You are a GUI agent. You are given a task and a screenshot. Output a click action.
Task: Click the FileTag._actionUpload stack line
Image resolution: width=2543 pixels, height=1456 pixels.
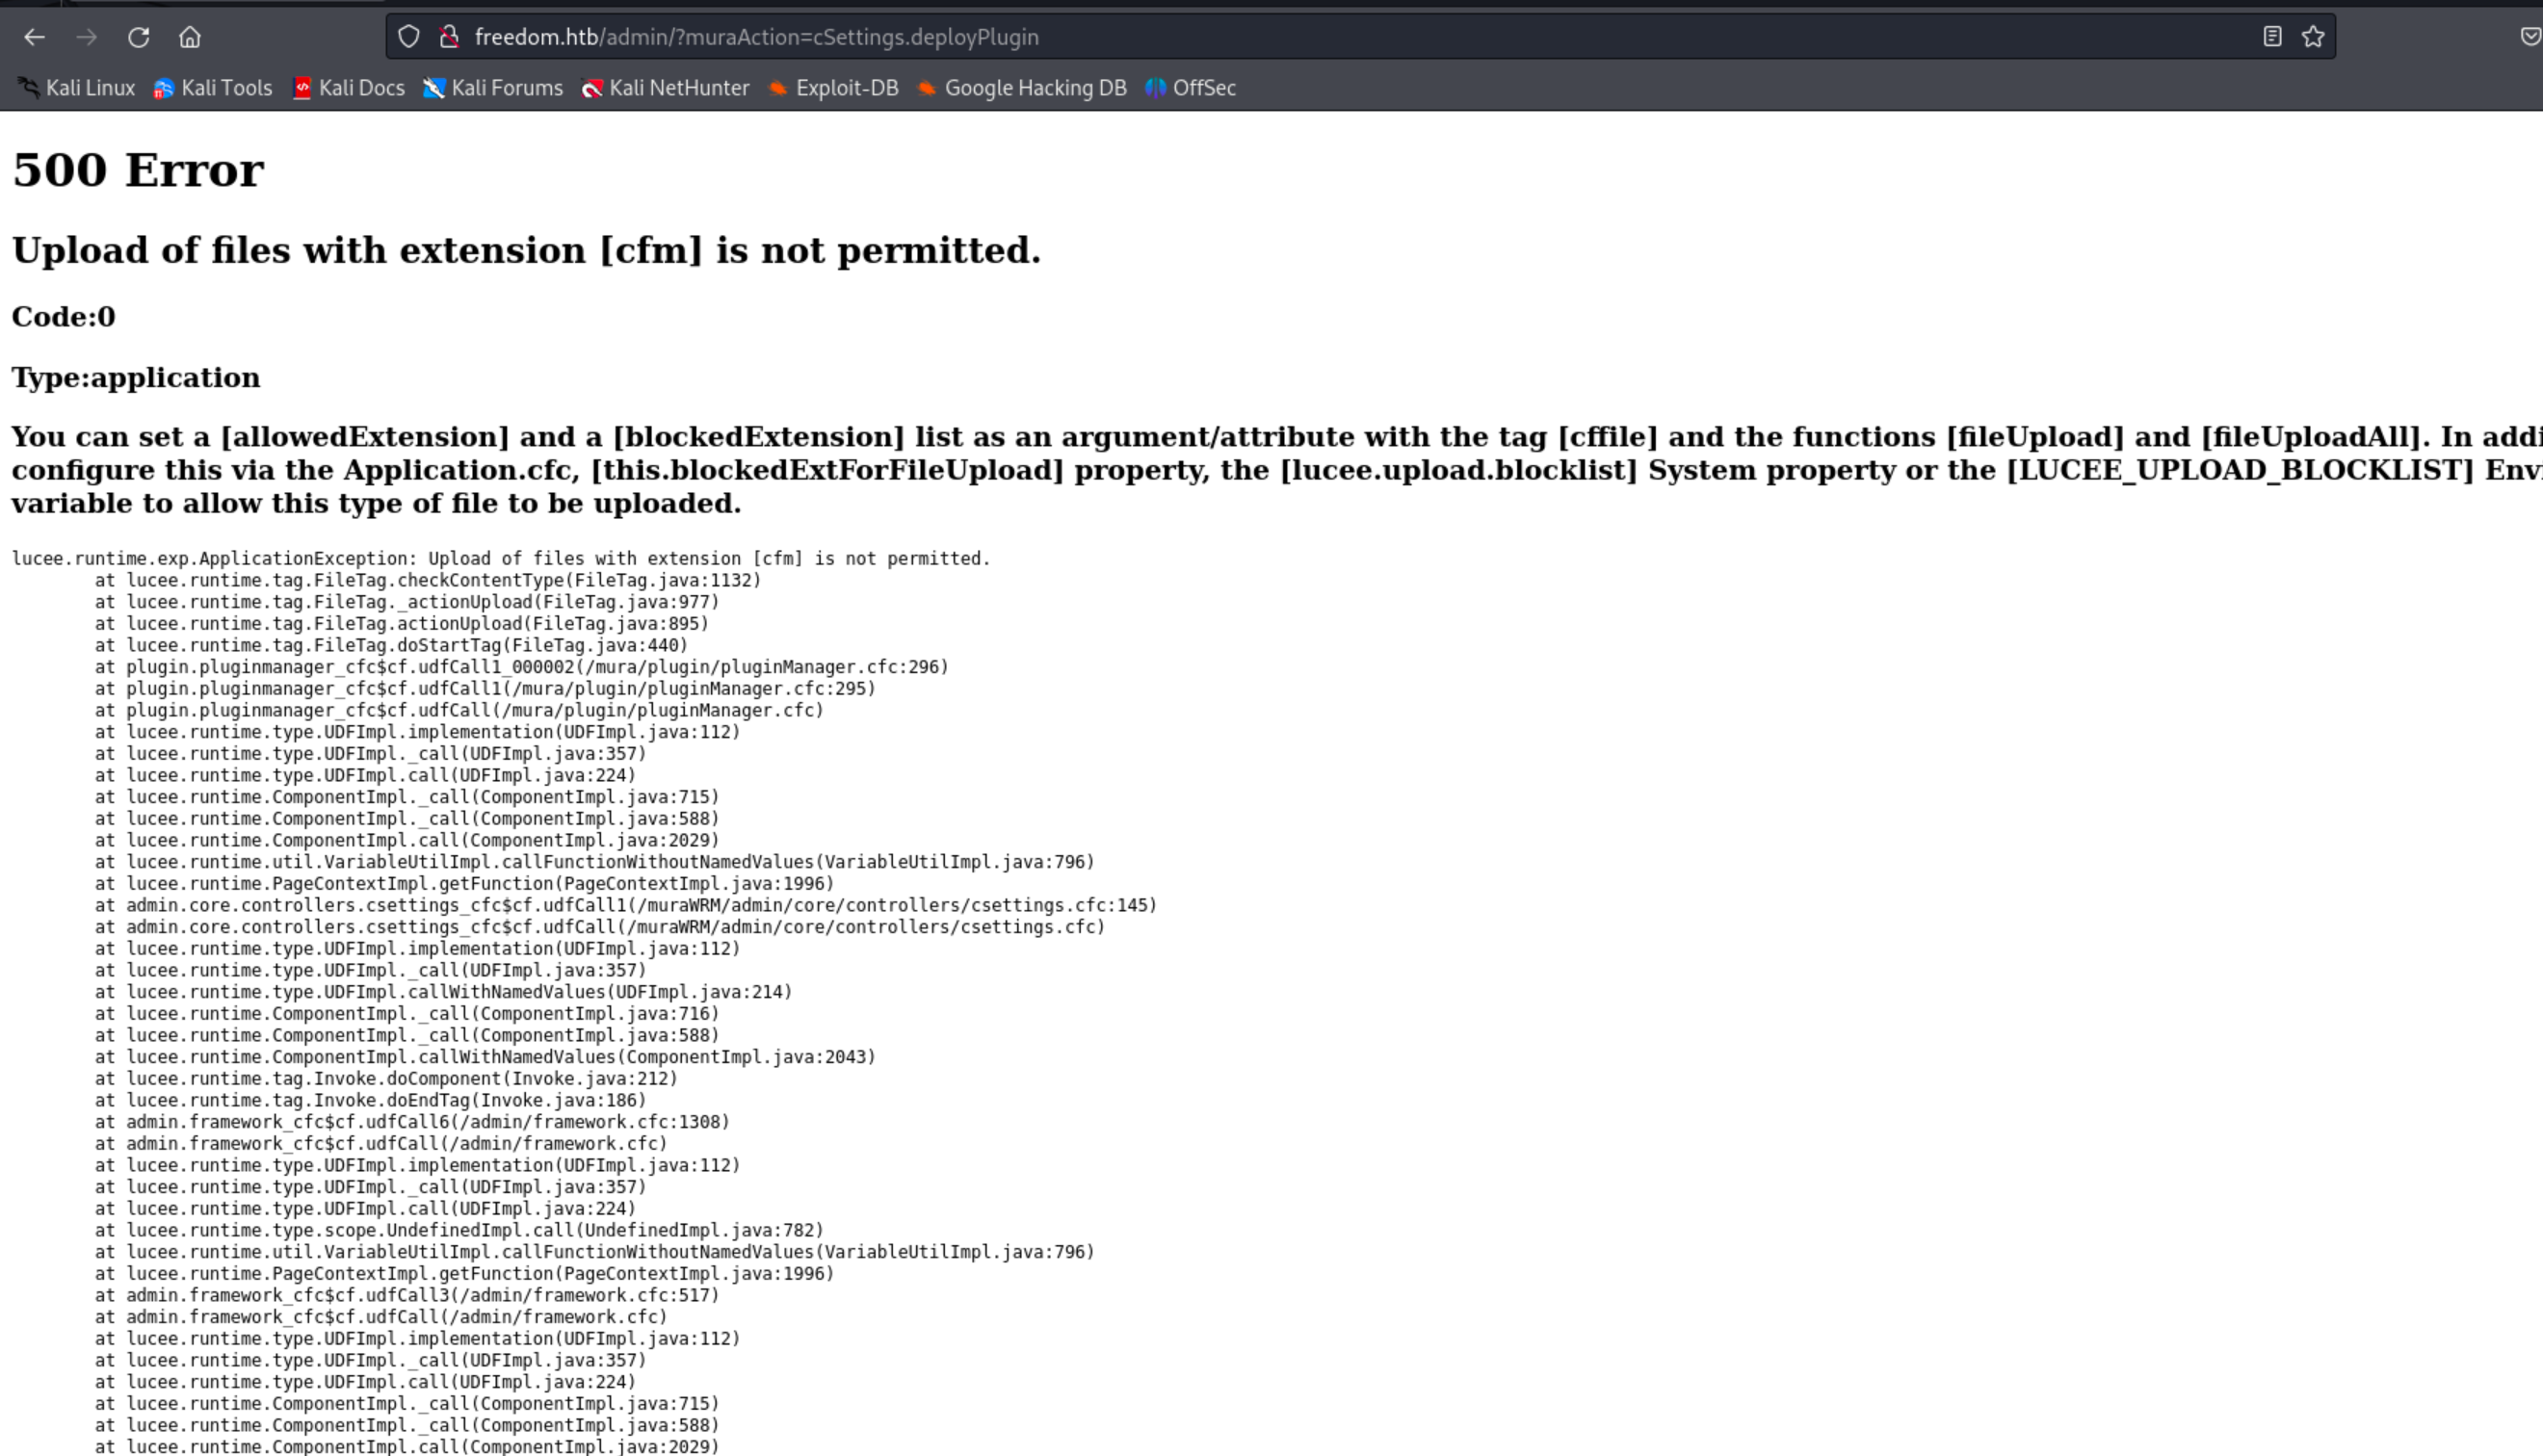click(x=407, y=602)
